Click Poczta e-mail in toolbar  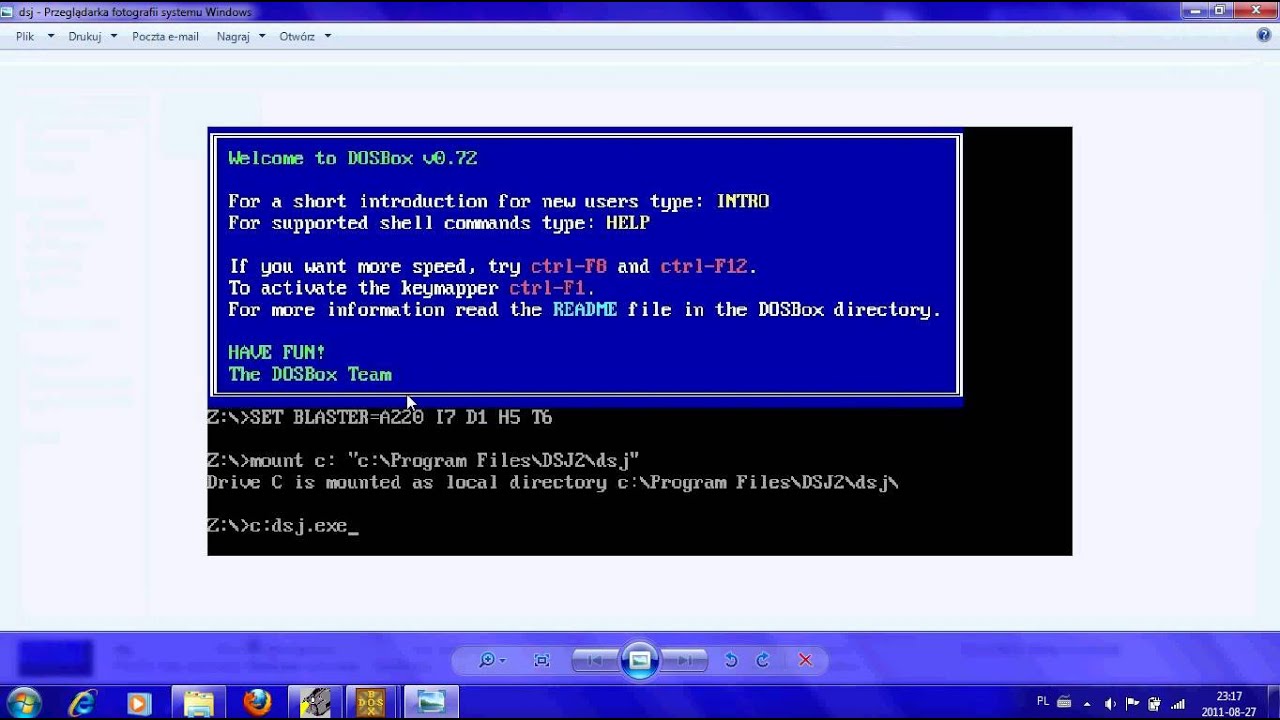point(165,36)
